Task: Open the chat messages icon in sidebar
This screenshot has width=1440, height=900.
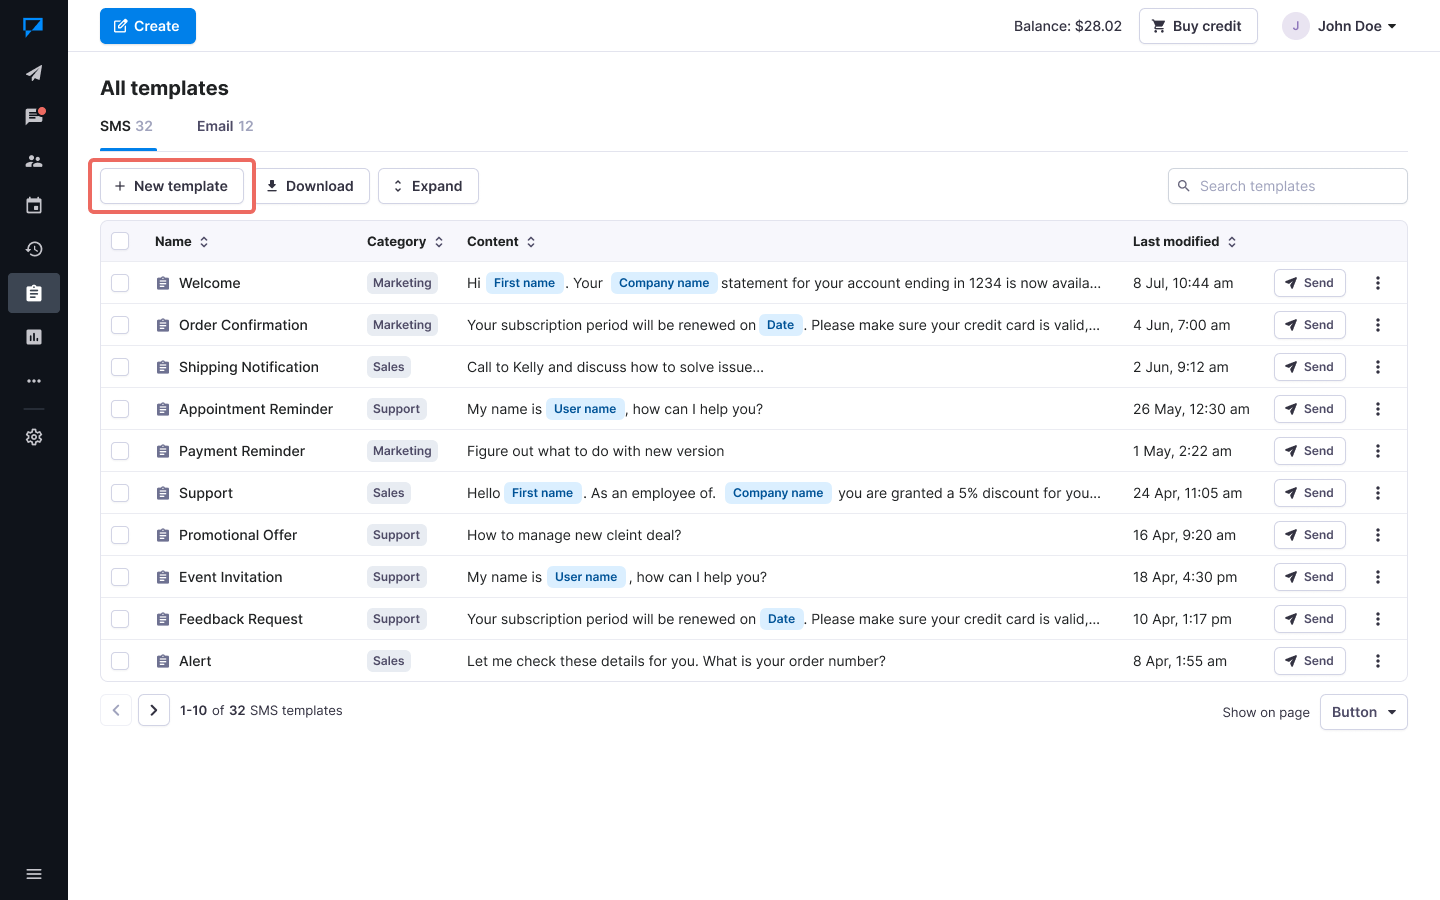Action: (34, 117)
